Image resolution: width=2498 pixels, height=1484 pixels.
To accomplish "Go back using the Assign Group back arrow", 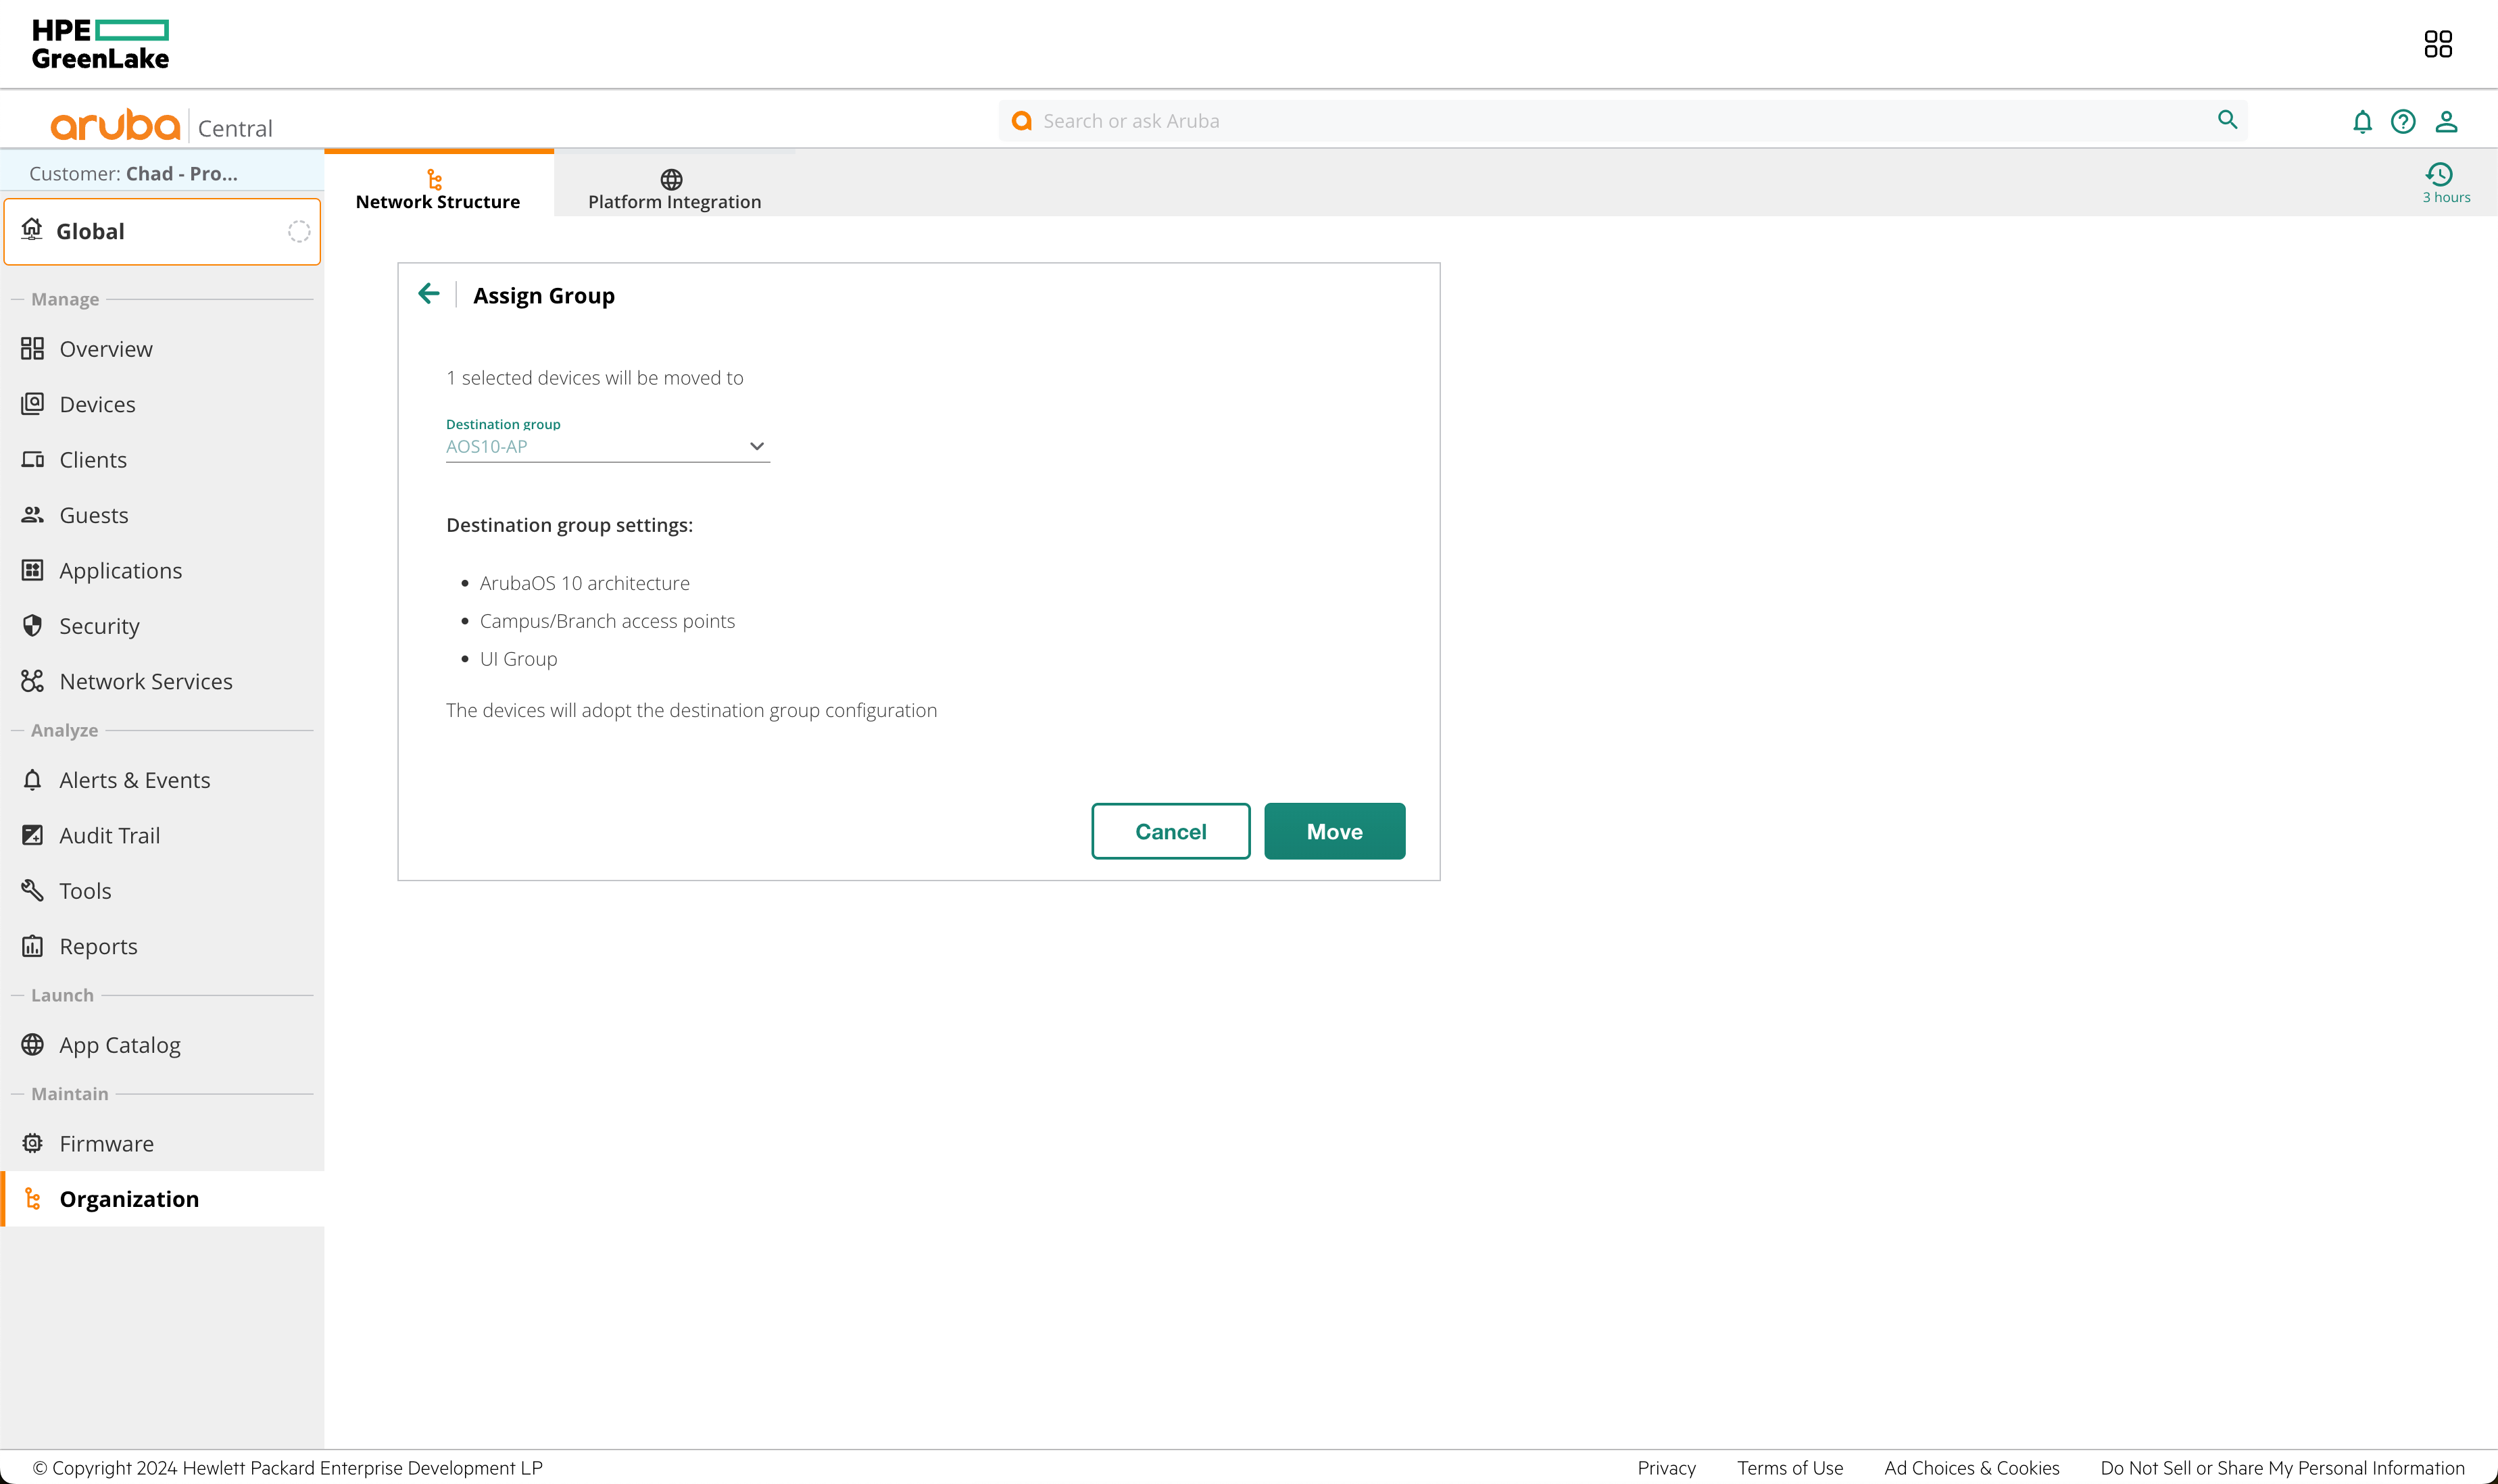I will [429, 293].
